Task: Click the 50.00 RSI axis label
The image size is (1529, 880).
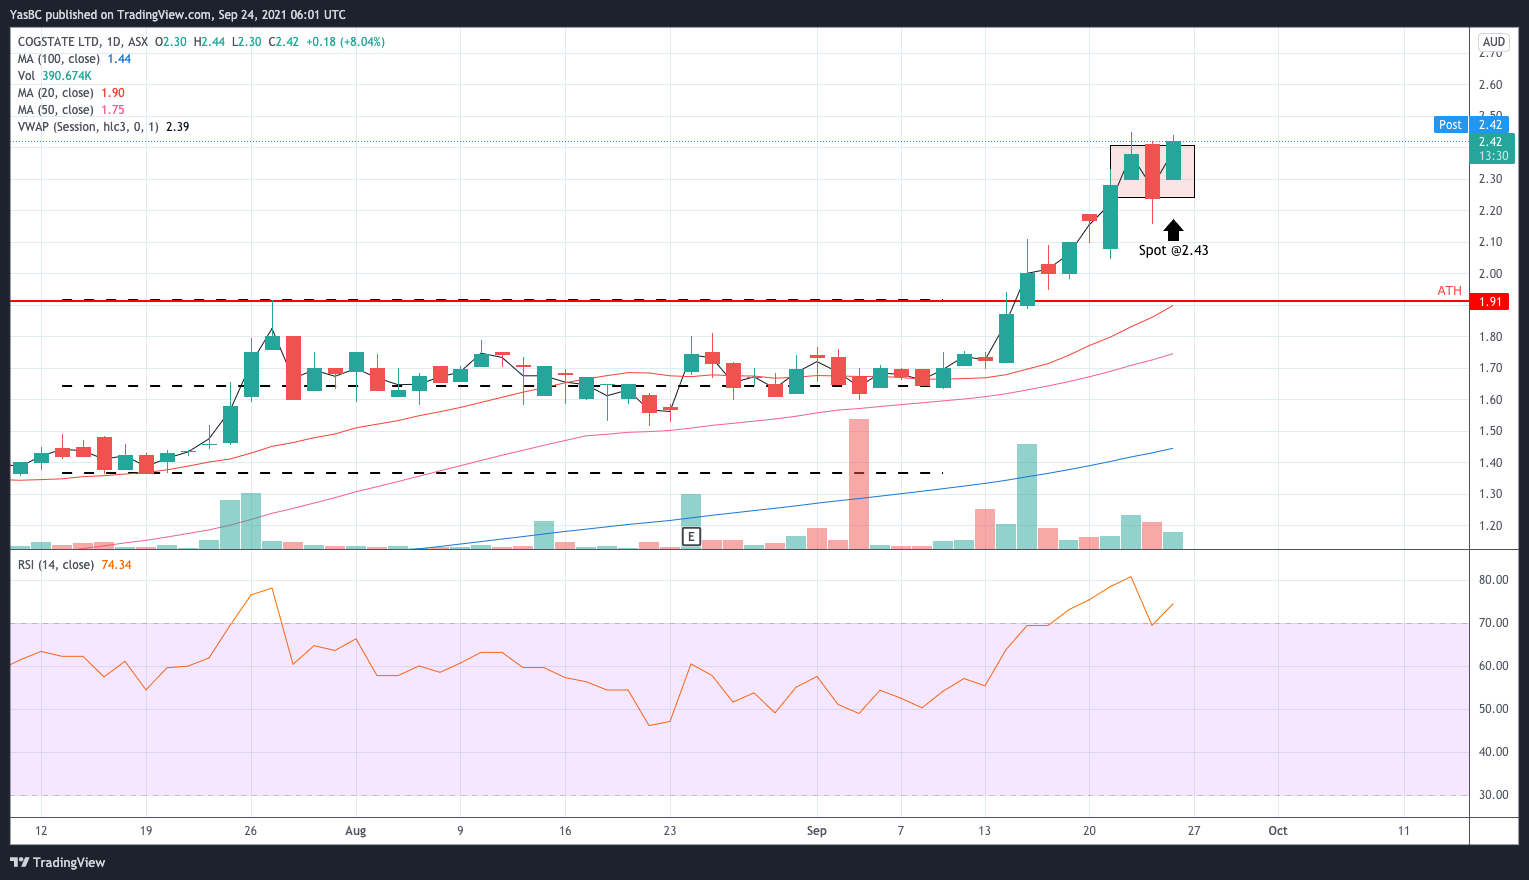Action: 1494,709
